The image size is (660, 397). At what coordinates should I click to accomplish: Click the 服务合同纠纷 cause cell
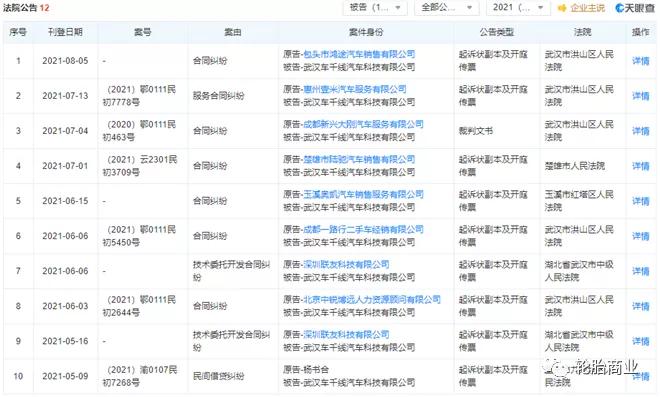pyautogui.click(x=218, y=96)
